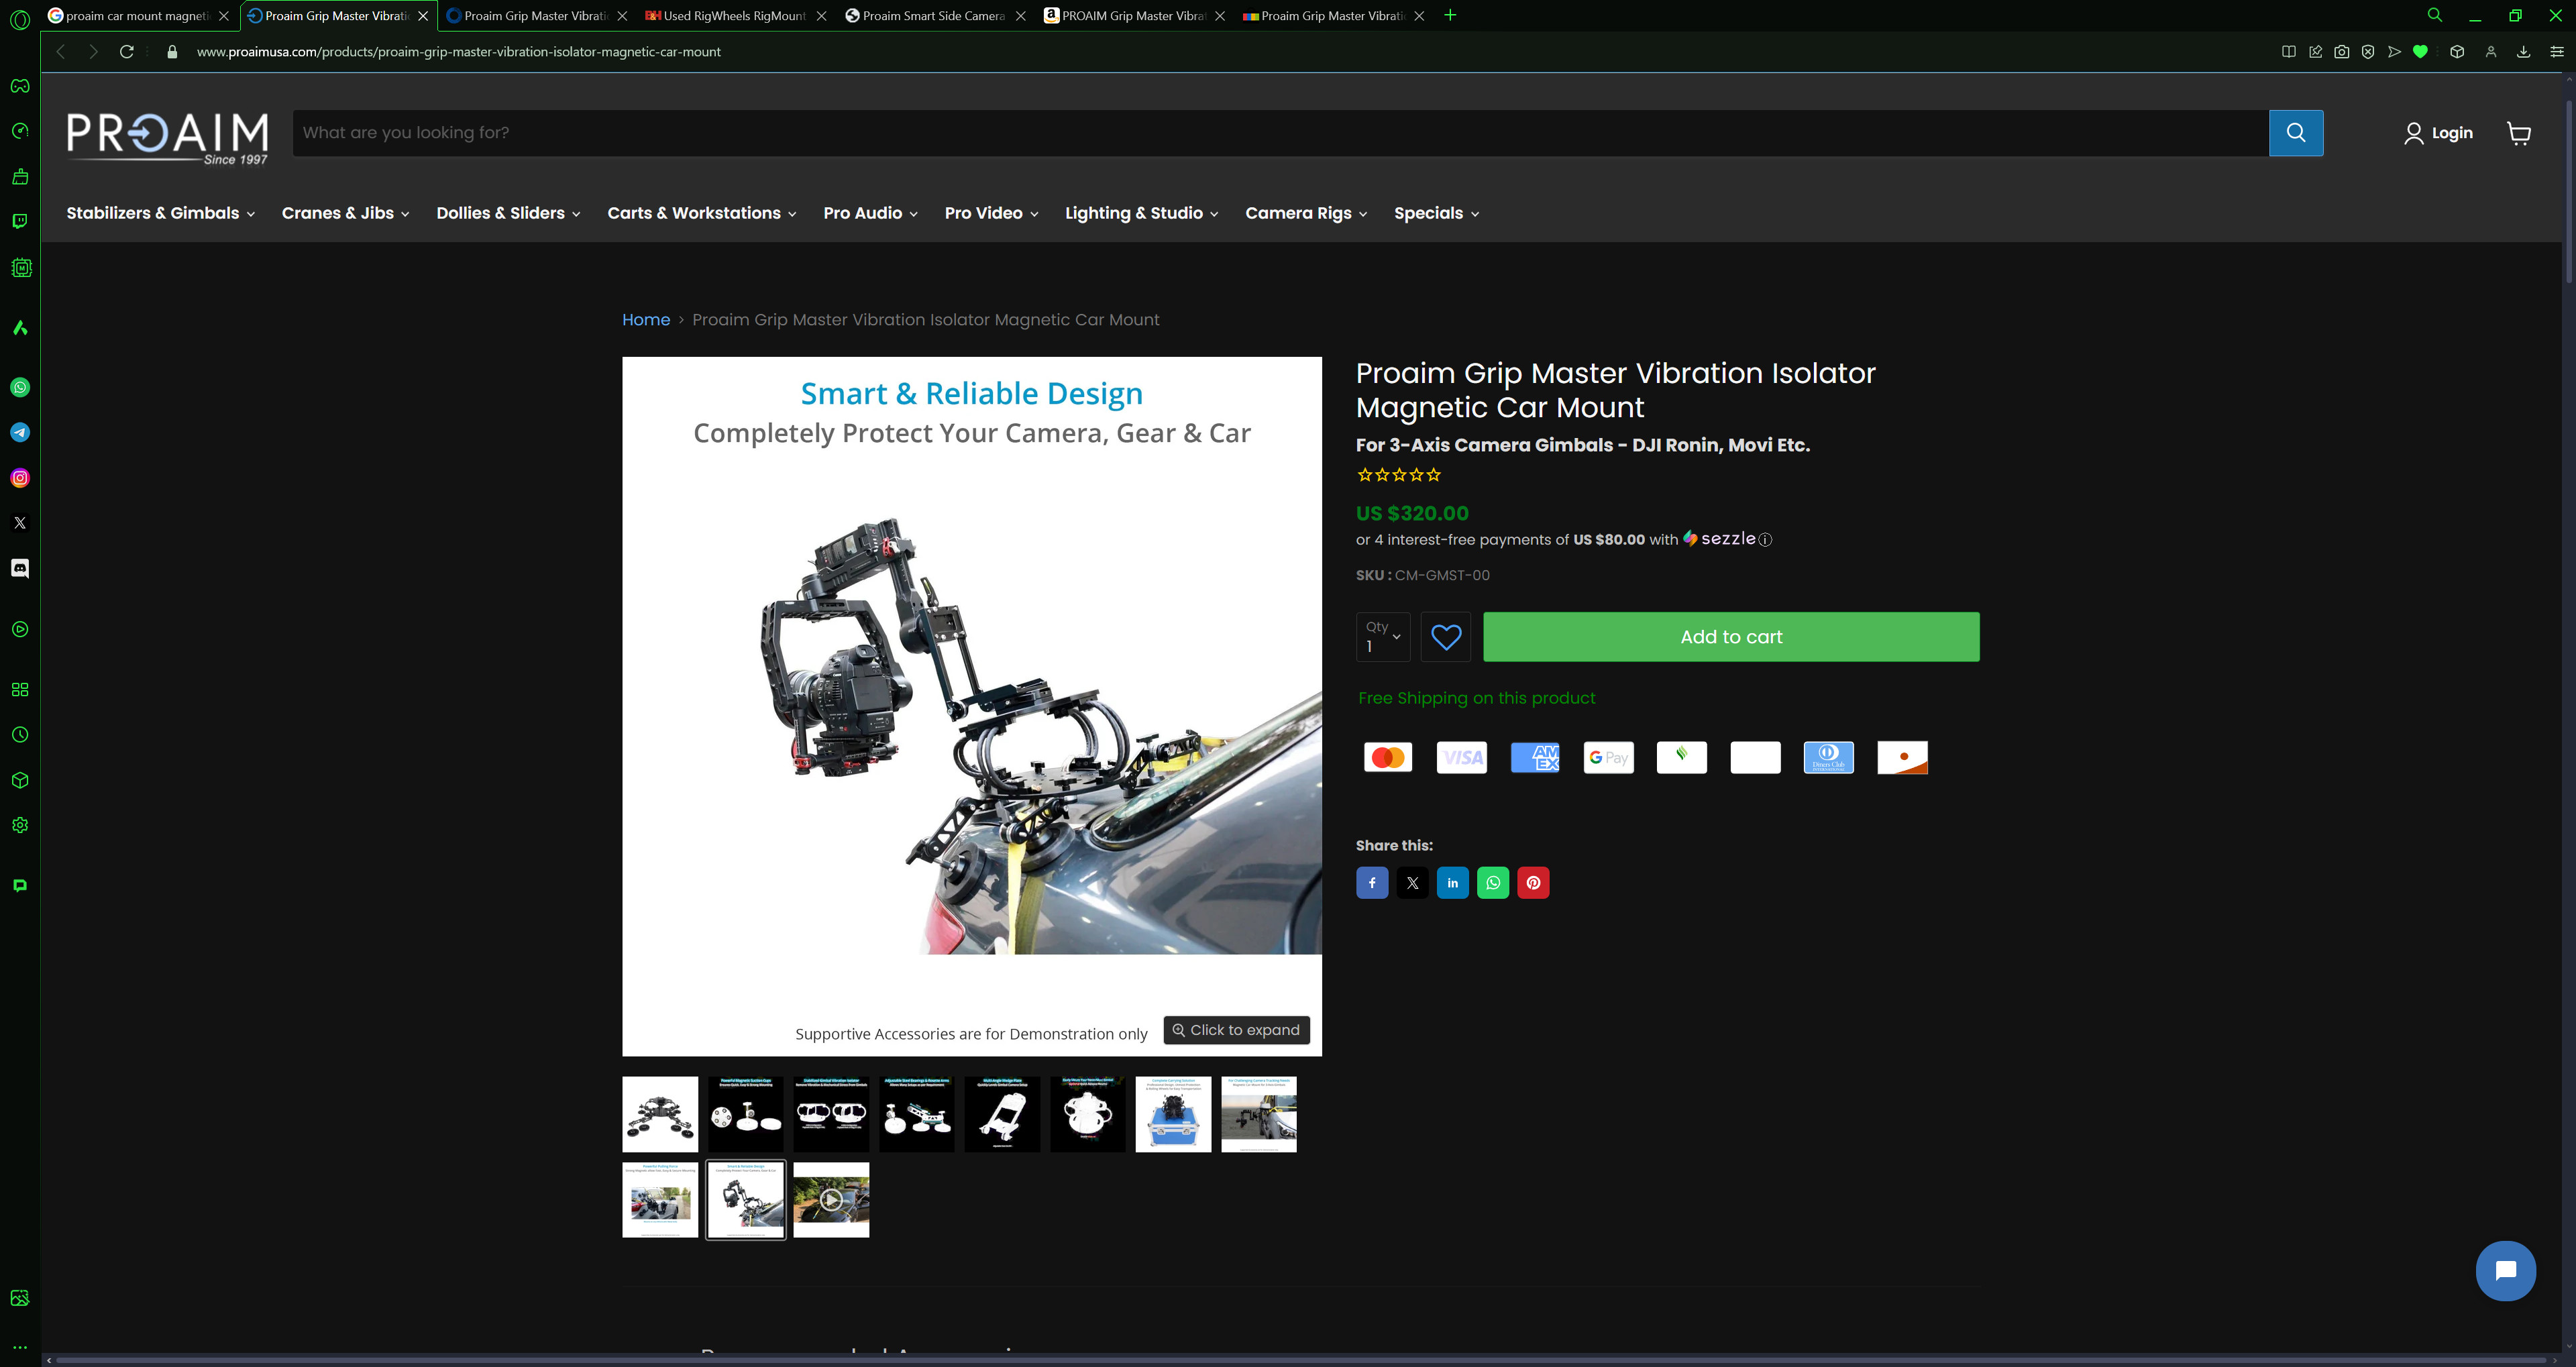Image resolution: width=2576 pixels, height=1367 pixels.
Task: Open Settings gear icon in sidebar
Action: (20, 825)
